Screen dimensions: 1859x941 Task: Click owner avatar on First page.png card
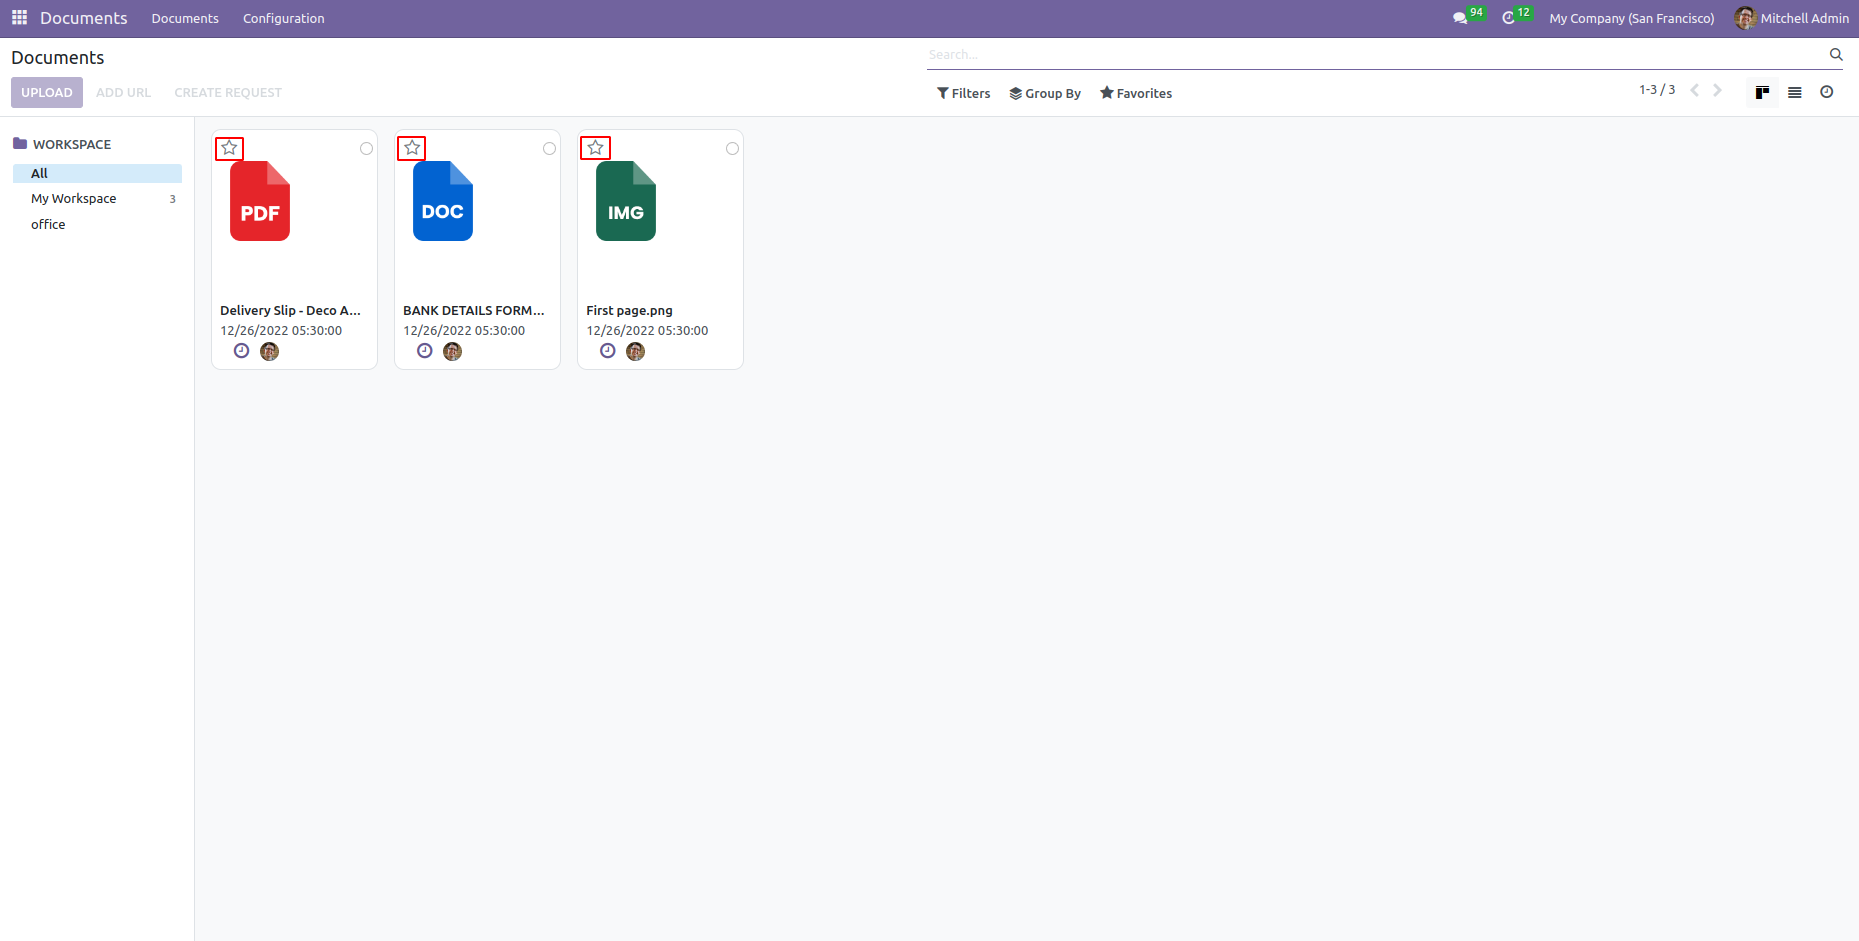pos(635,351)
